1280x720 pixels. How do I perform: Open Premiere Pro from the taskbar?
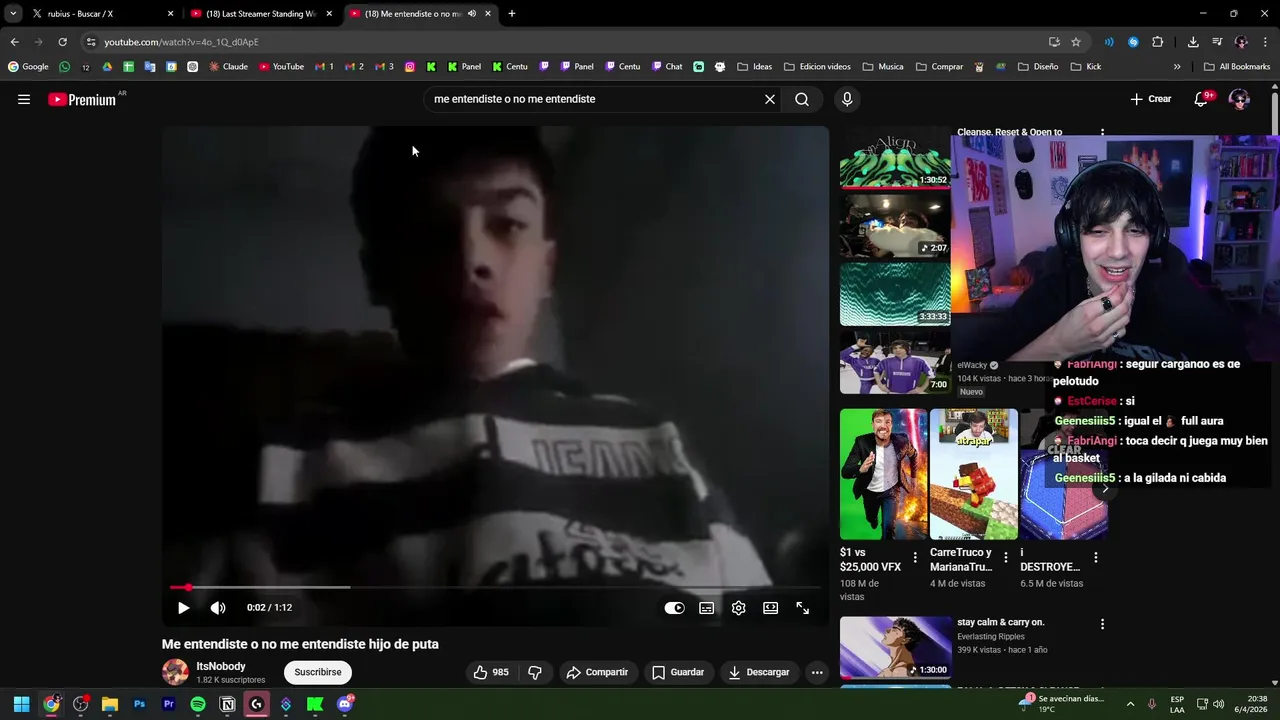tap(168, 704)
